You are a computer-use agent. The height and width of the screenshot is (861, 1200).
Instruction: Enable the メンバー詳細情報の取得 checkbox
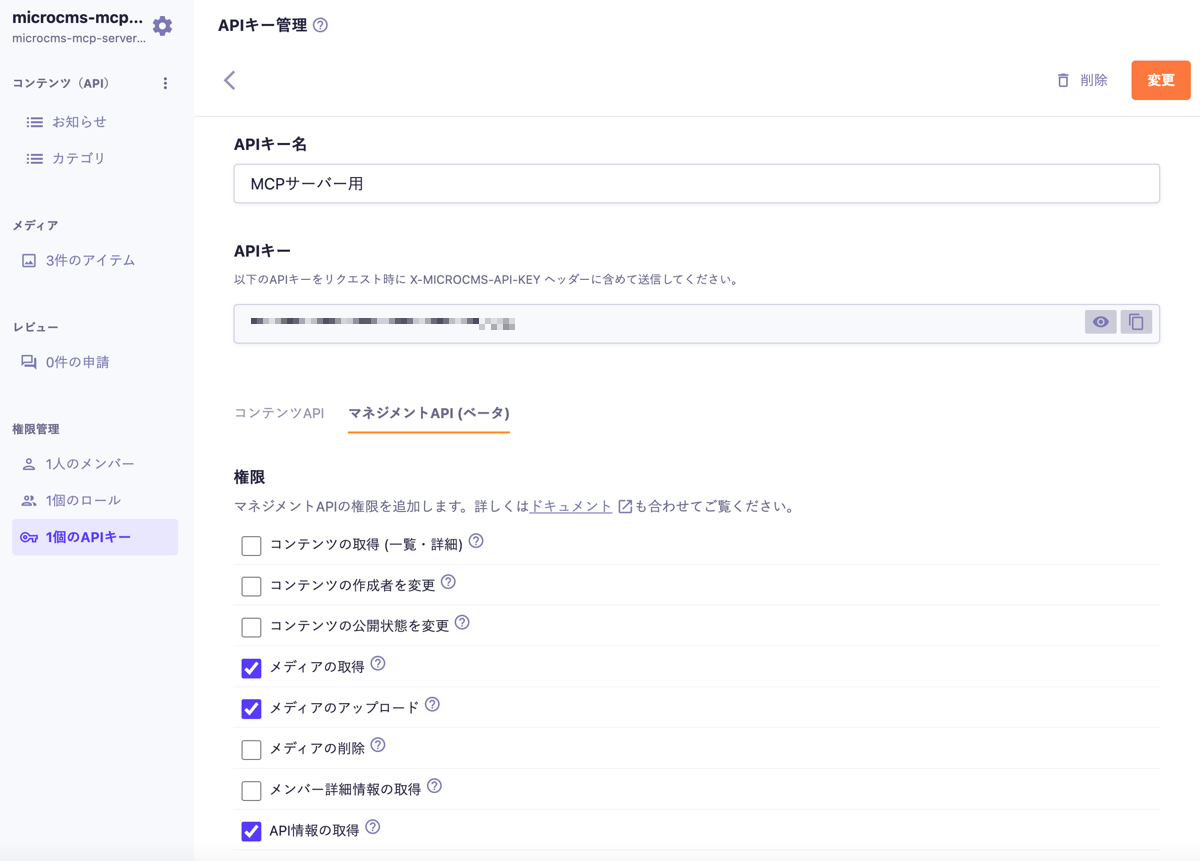[x=251, y=790]
